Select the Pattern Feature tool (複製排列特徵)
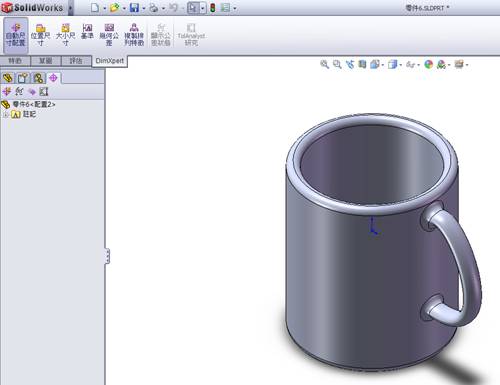500x385 pixels. (134, 35)
